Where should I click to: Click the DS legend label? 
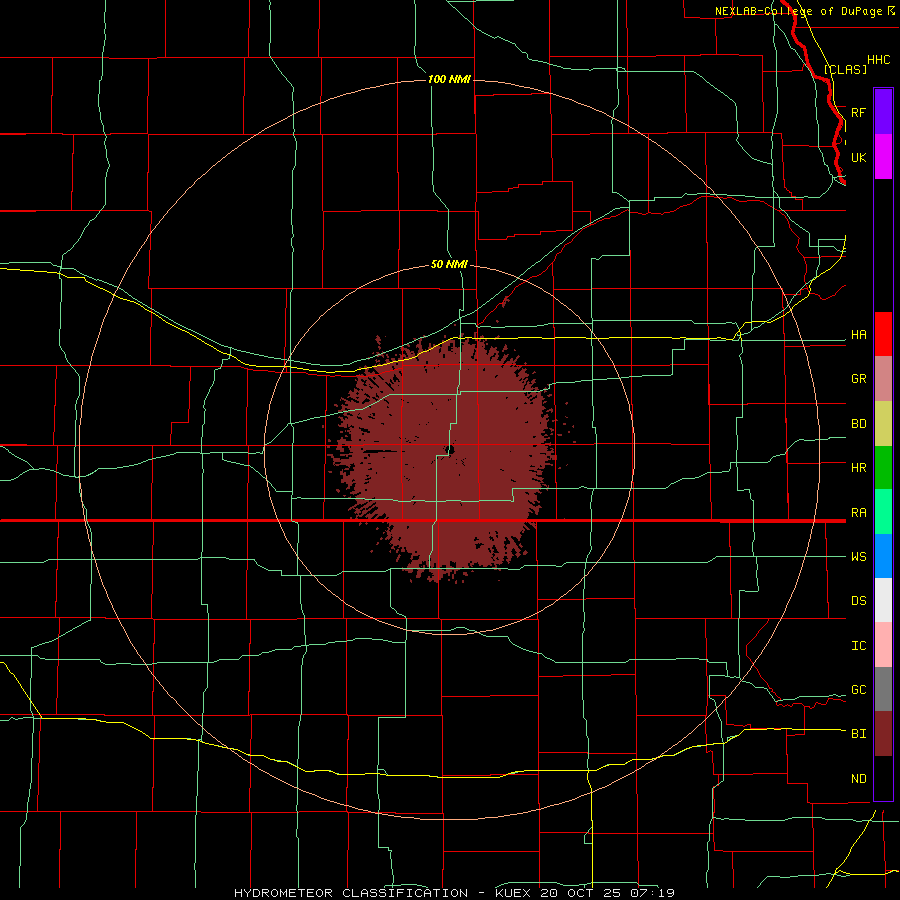click(858, 601)
